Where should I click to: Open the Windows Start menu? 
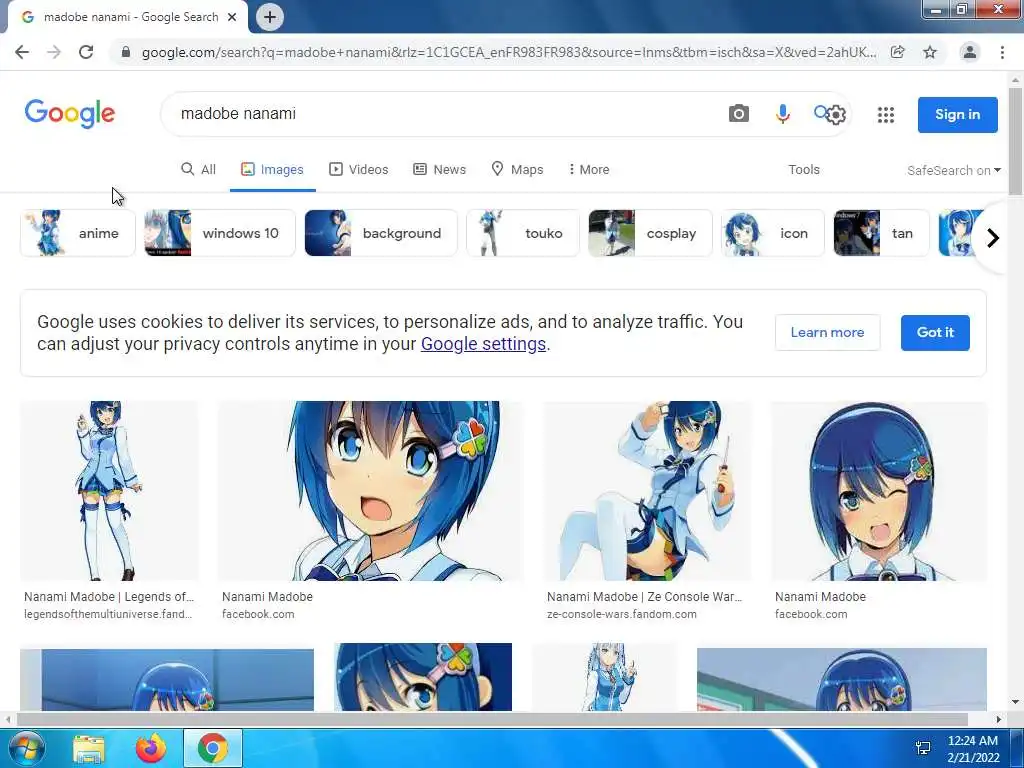26,748
